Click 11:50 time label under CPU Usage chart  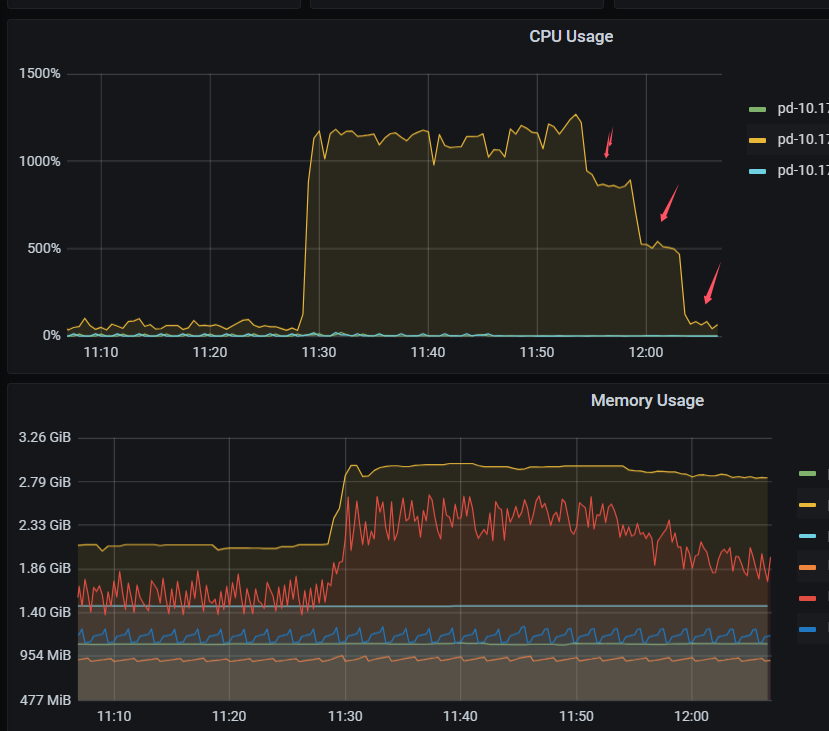point(537,353)
